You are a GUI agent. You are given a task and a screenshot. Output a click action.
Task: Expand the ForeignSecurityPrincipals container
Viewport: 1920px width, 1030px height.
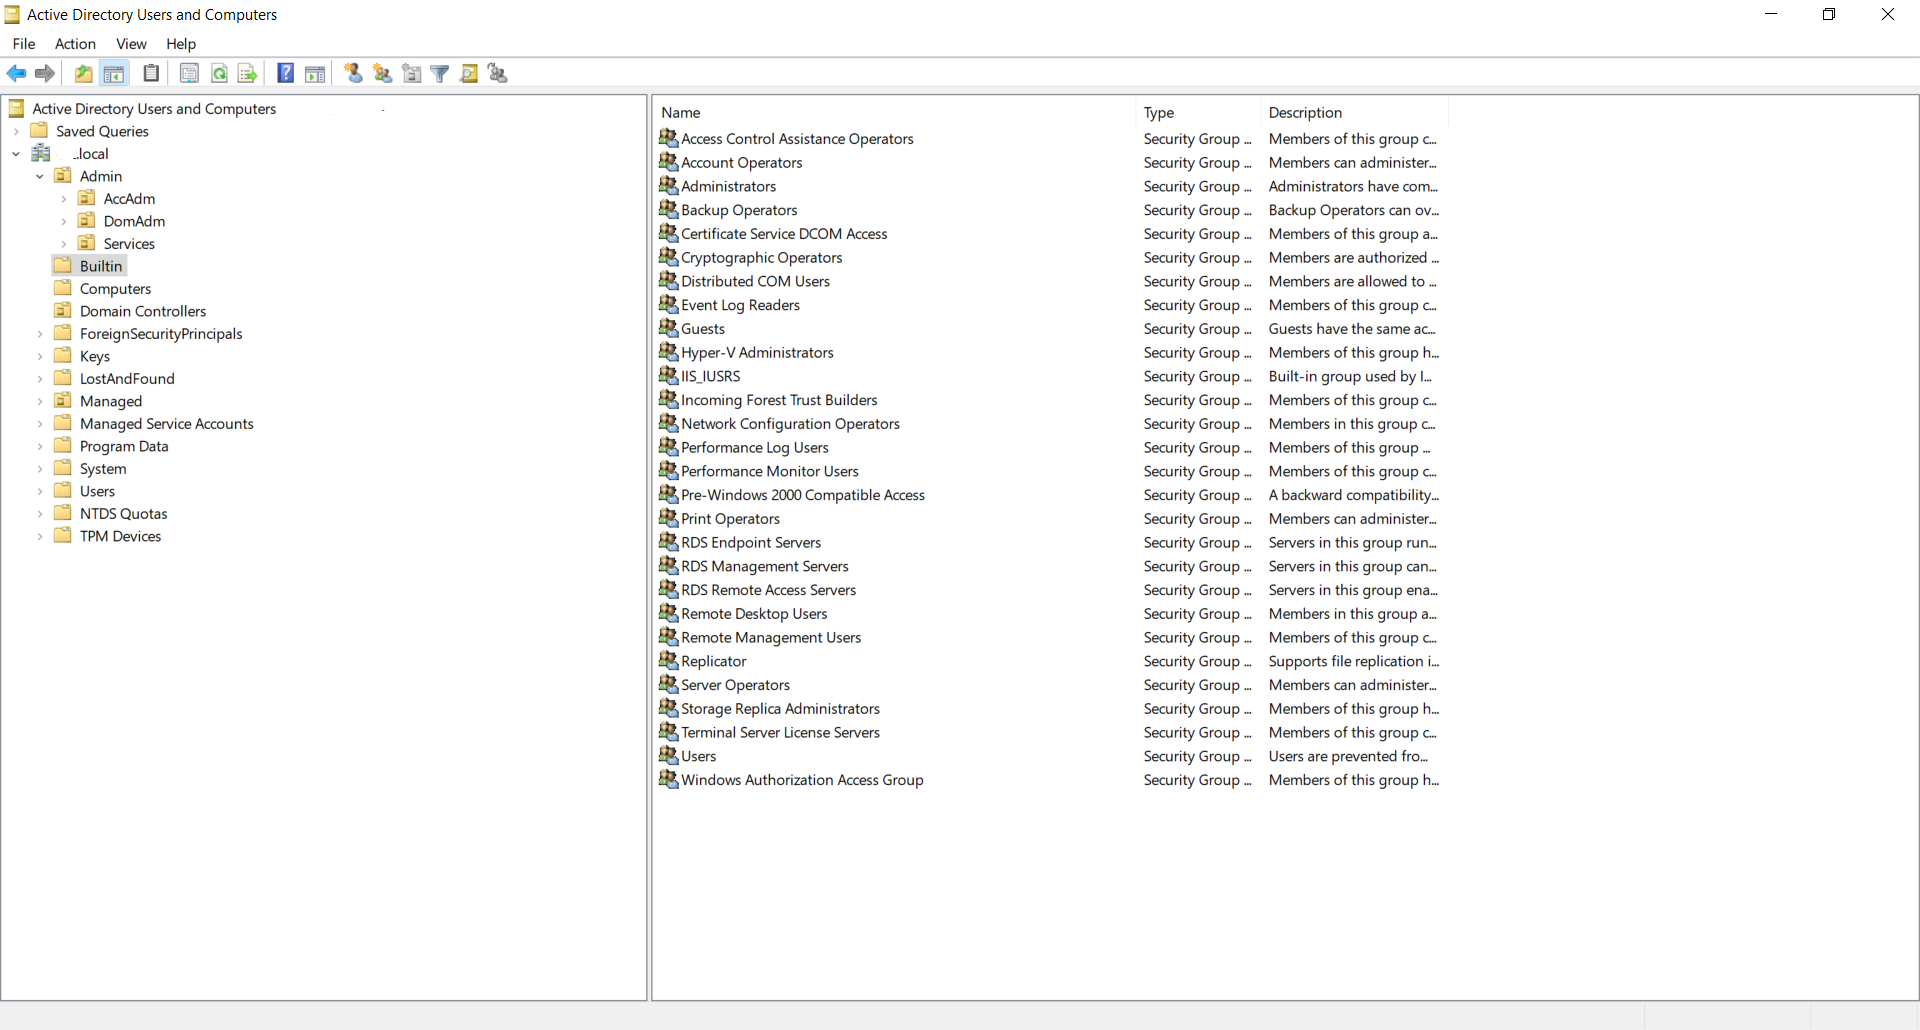tap(40, 334)
